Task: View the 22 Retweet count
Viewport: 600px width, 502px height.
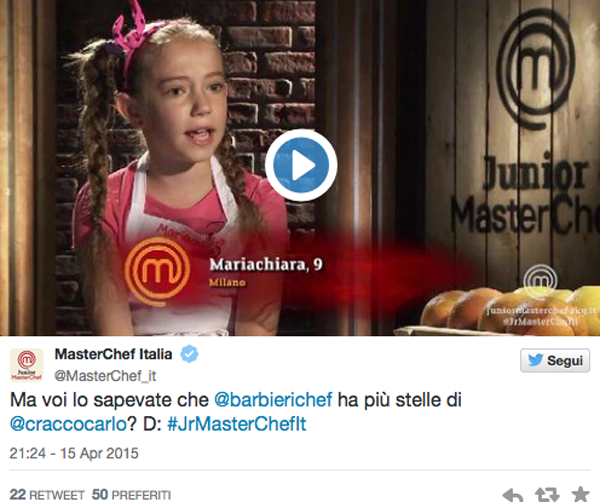Action: tap(47, 495)
